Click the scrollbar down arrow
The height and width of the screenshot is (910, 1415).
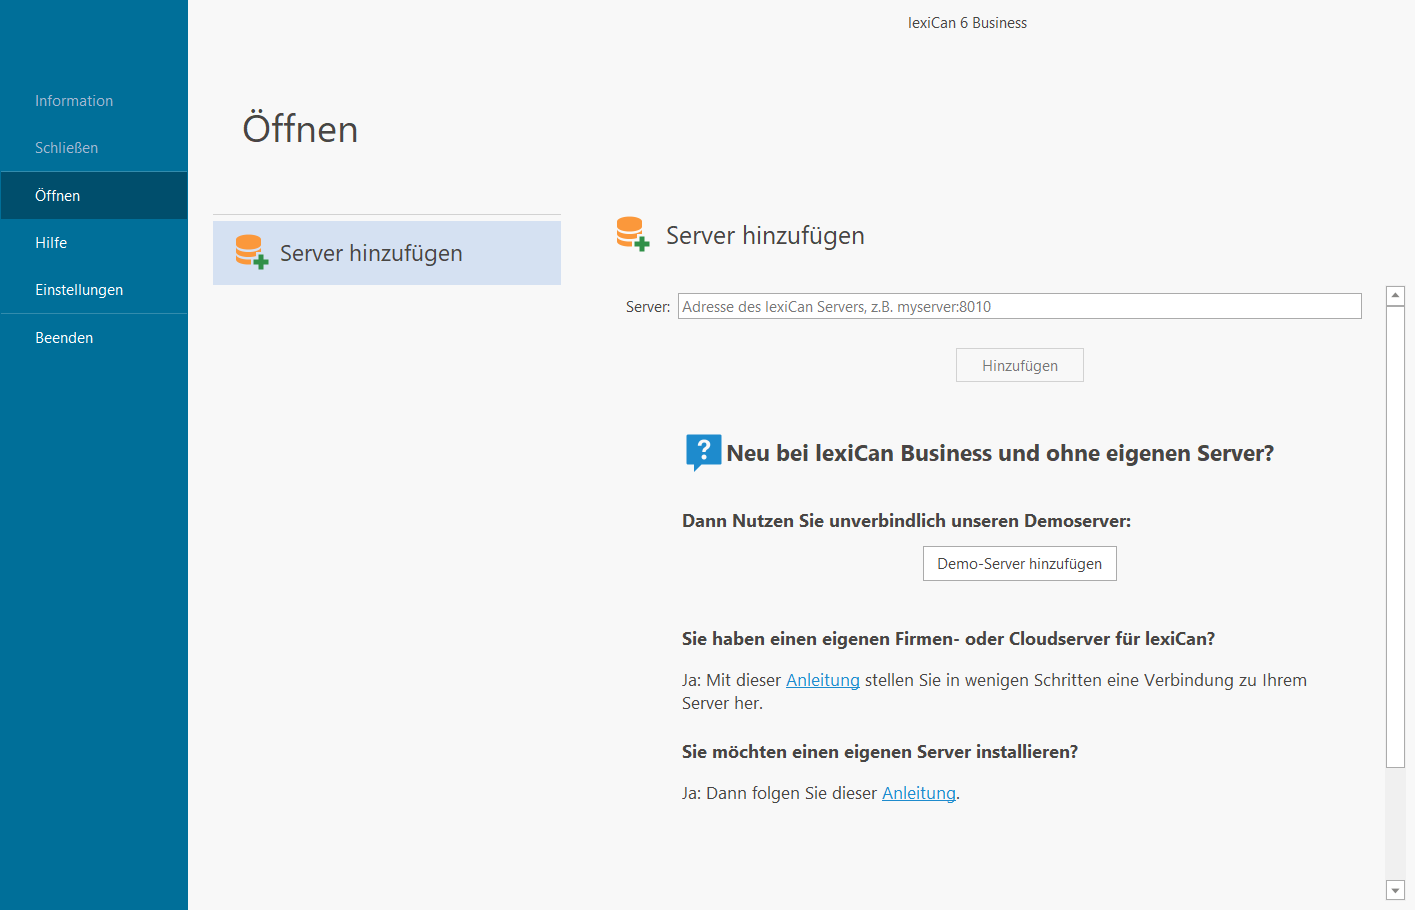[x=1395, y=890]
